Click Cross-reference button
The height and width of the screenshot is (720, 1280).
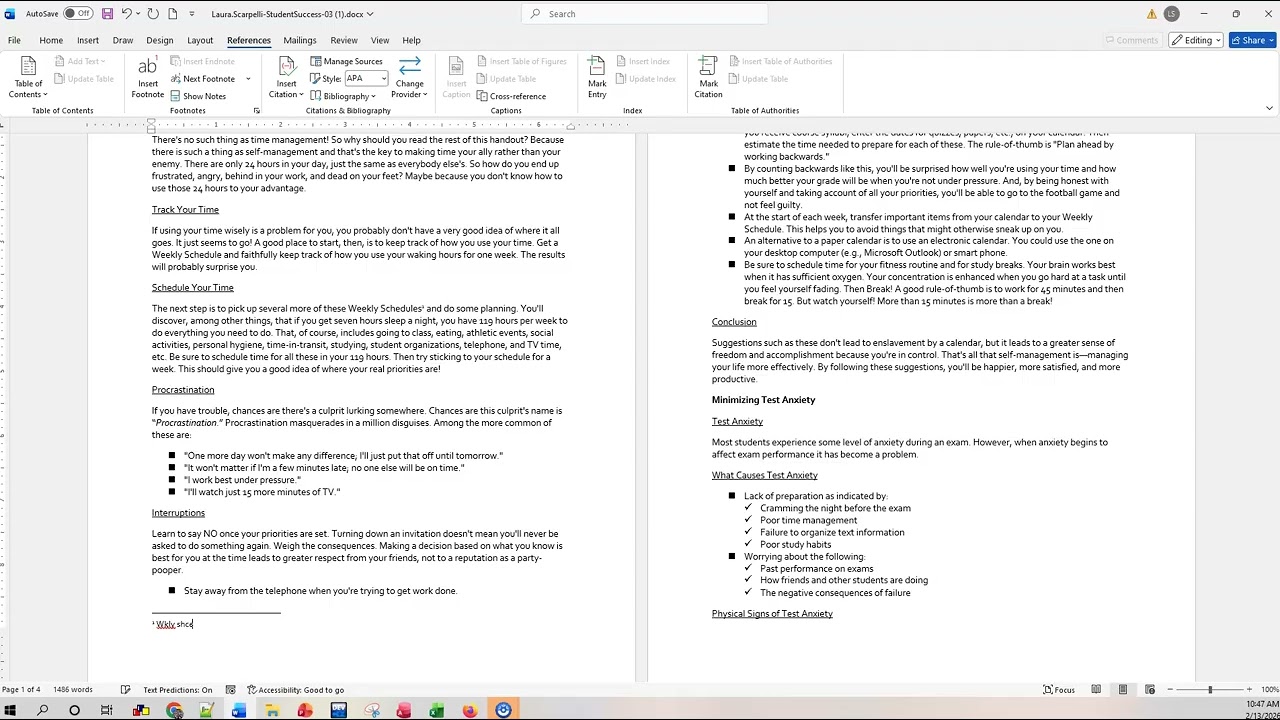pos(511,96)
